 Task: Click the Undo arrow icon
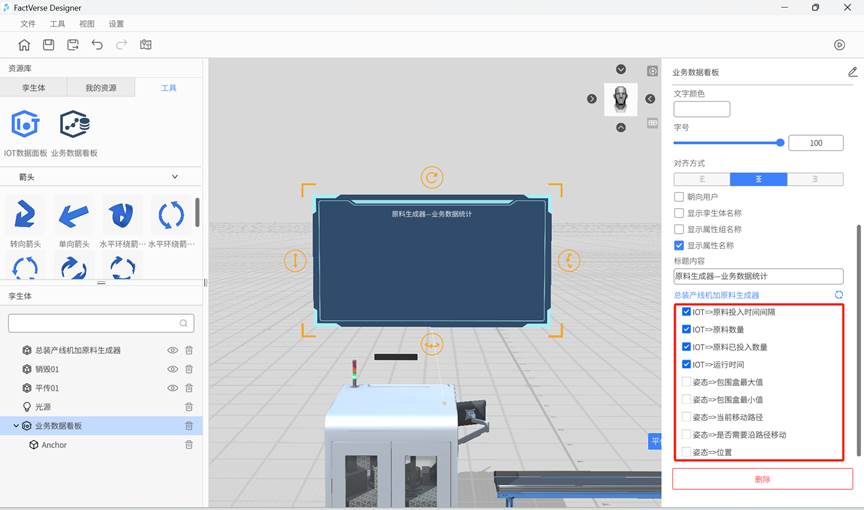(x=97, y=45)
